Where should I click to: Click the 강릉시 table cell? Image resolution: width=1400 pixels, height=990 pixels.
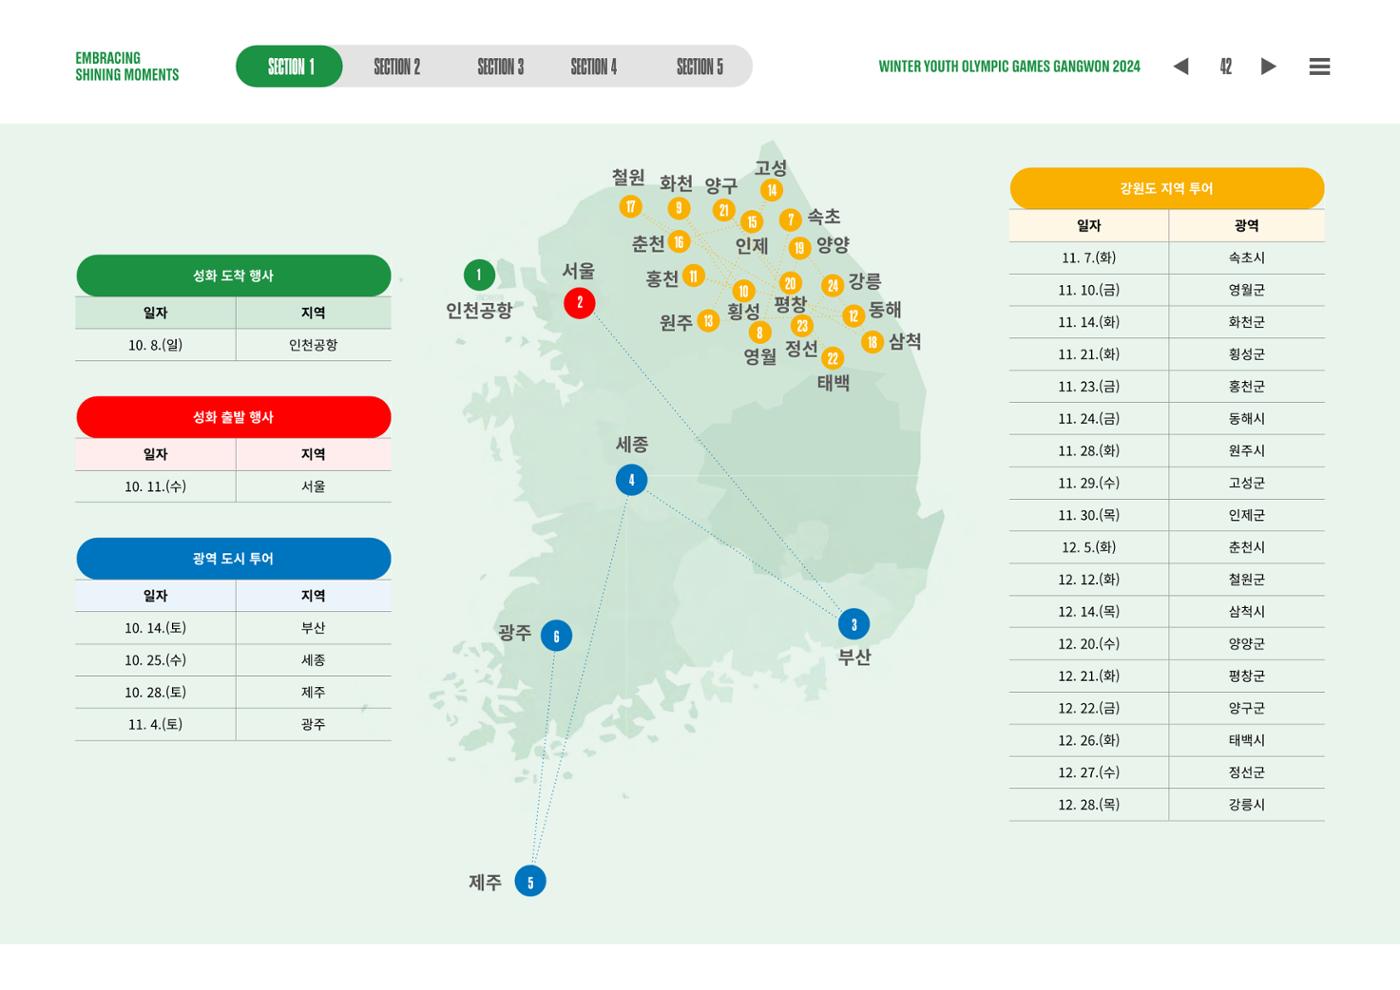pyautogui.click(x=1247, y=804)
